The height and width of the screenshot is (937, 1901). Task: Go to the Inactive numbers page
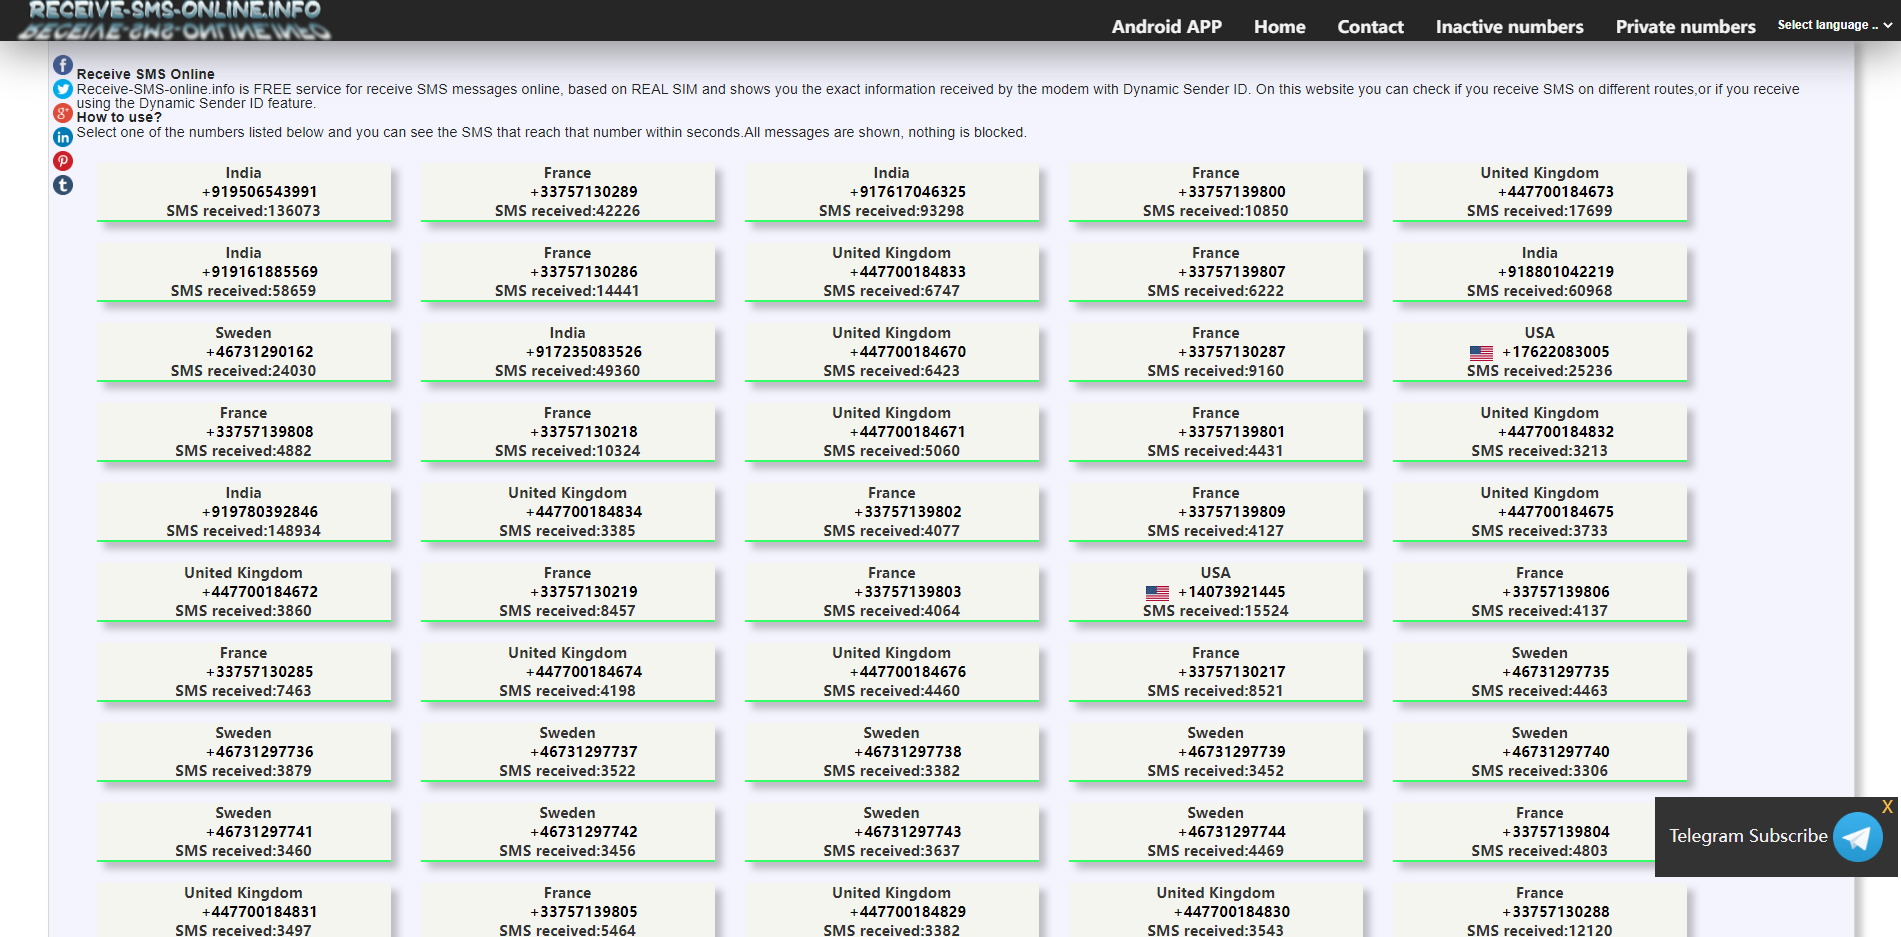[1509, 27]
